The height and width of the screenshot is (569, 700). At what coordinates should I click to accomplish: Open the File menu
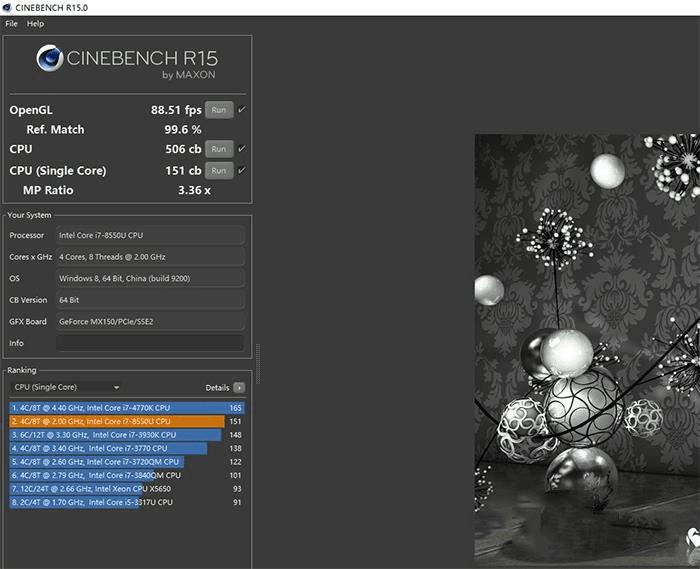pyautogui.click(x=11, y=24)
